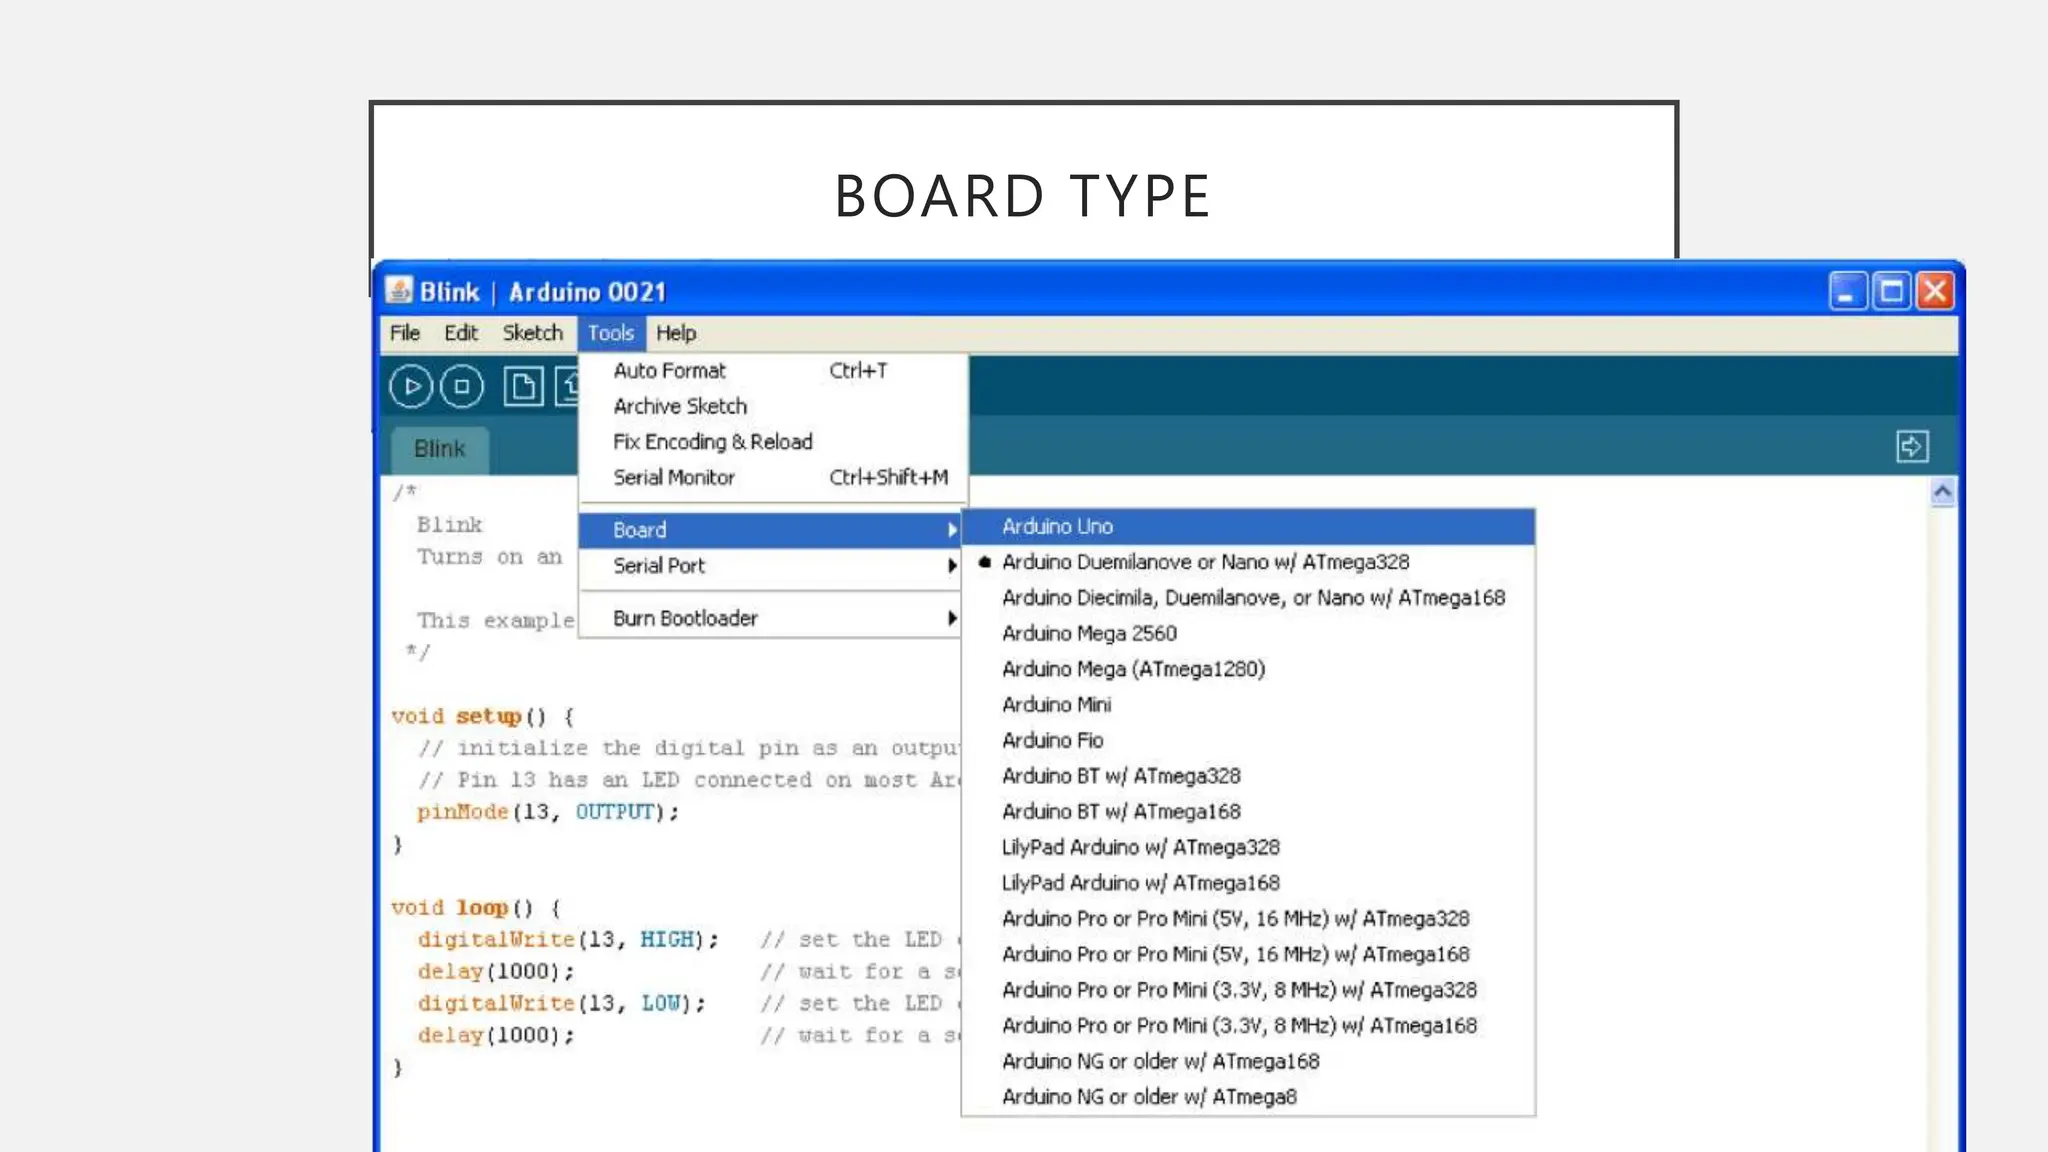The image size is (2048, 1152).
Task: Open the Sketch menu
Action: pyautogui.click(x=533, y=333)
